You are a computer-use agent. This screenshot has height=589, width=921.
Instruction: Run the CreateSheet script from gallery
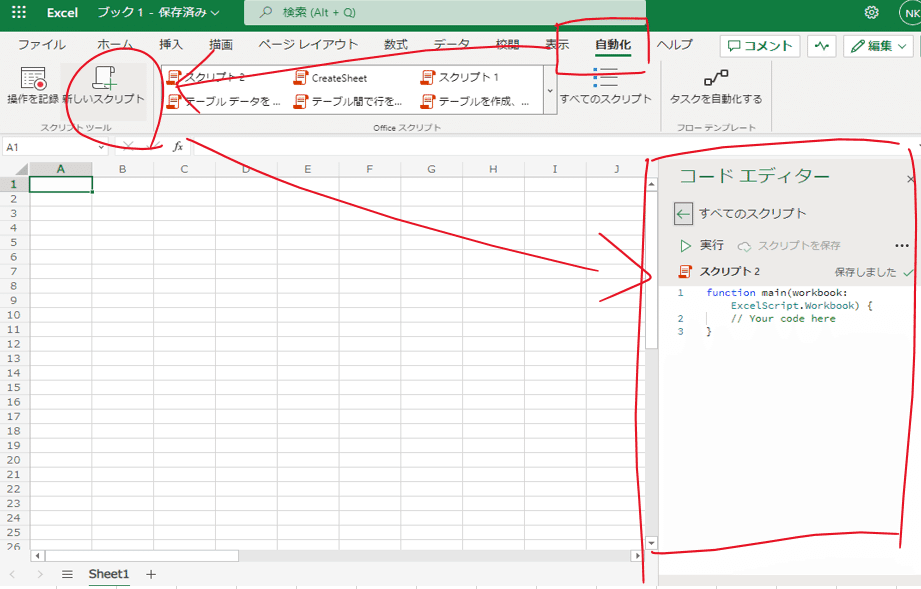point(332,78)
